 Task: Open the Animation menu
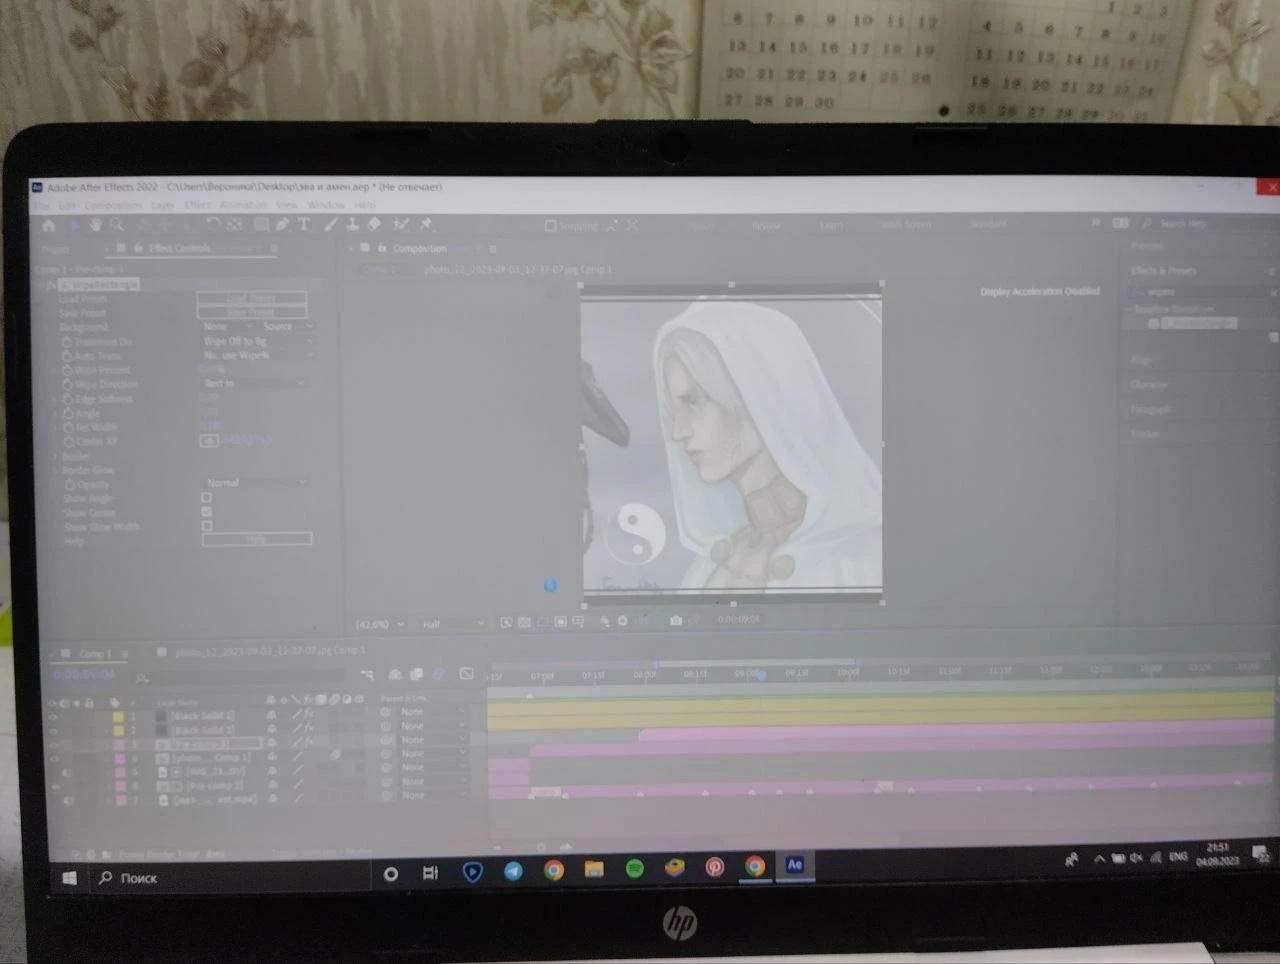[243, 205]
